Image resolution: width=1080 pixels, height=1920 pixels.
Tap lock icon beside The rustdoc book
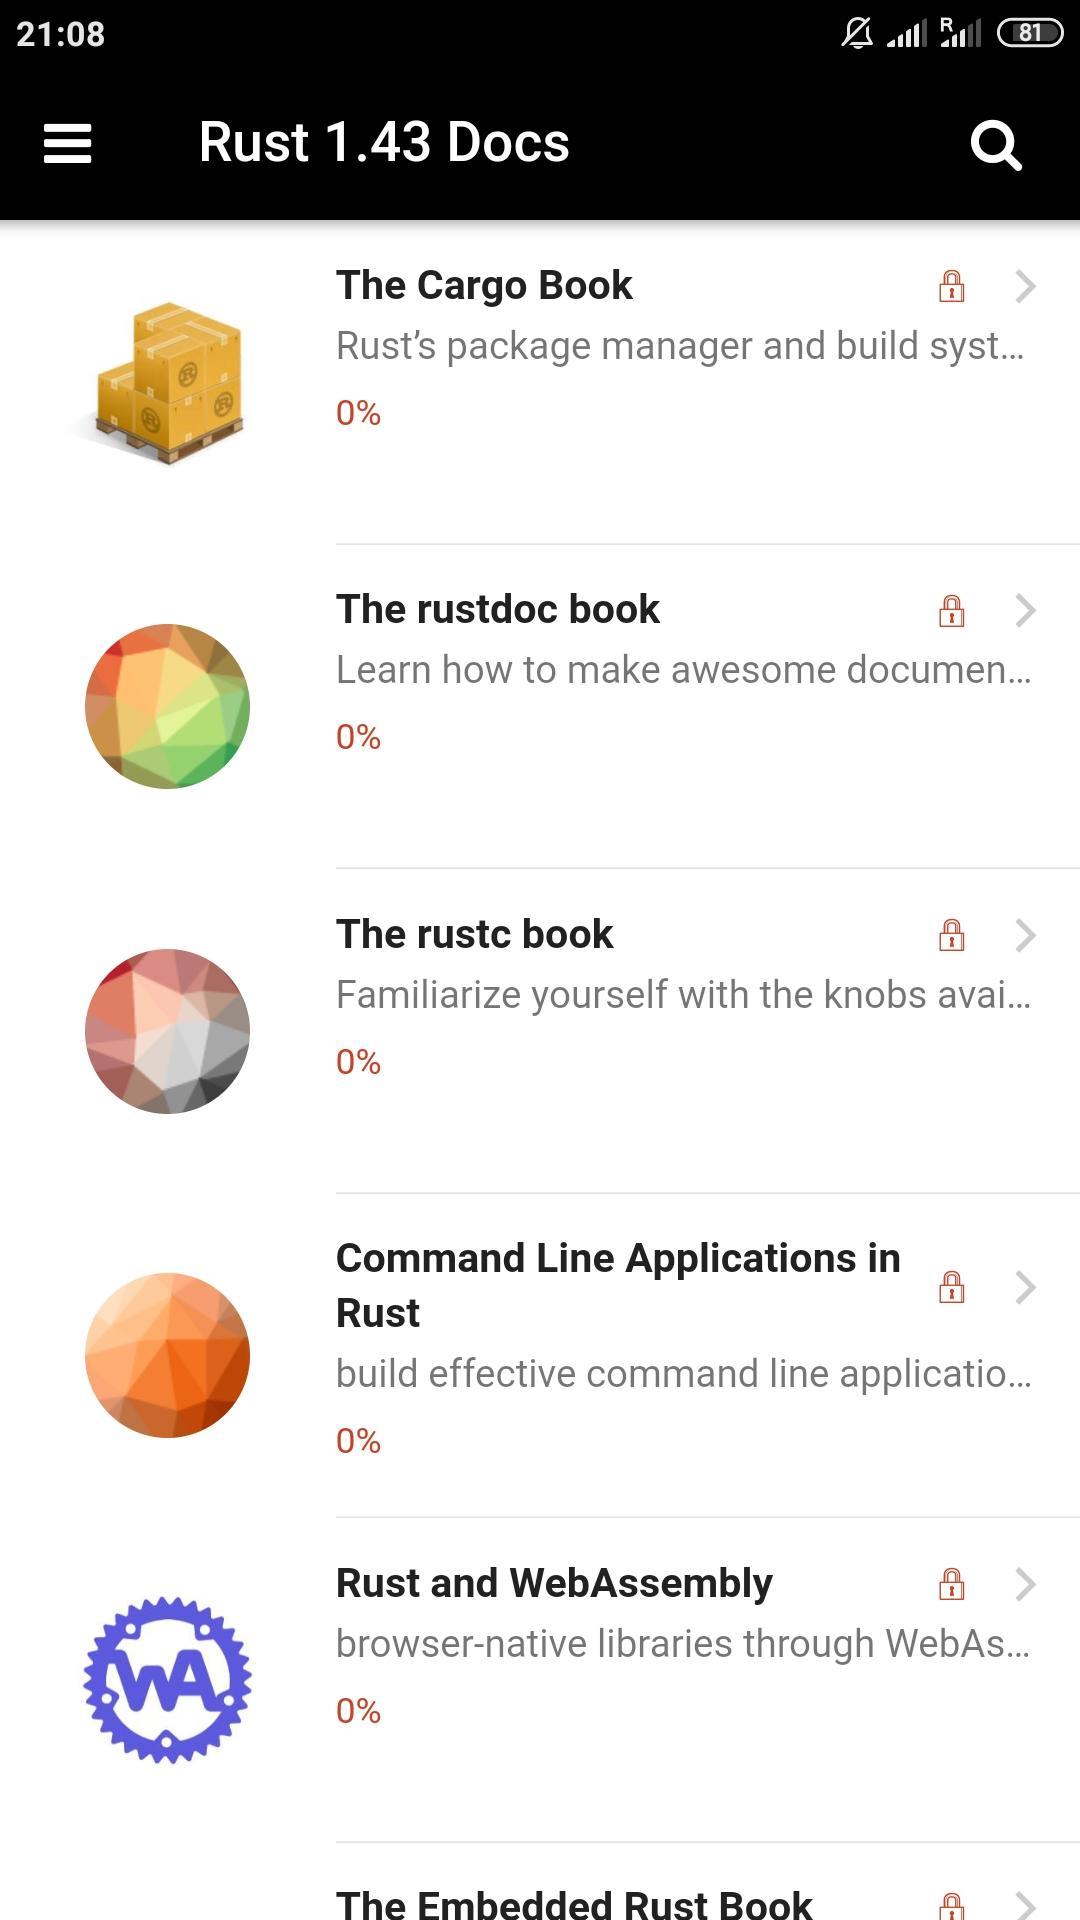pyautogui.click(x=951, y=610)
